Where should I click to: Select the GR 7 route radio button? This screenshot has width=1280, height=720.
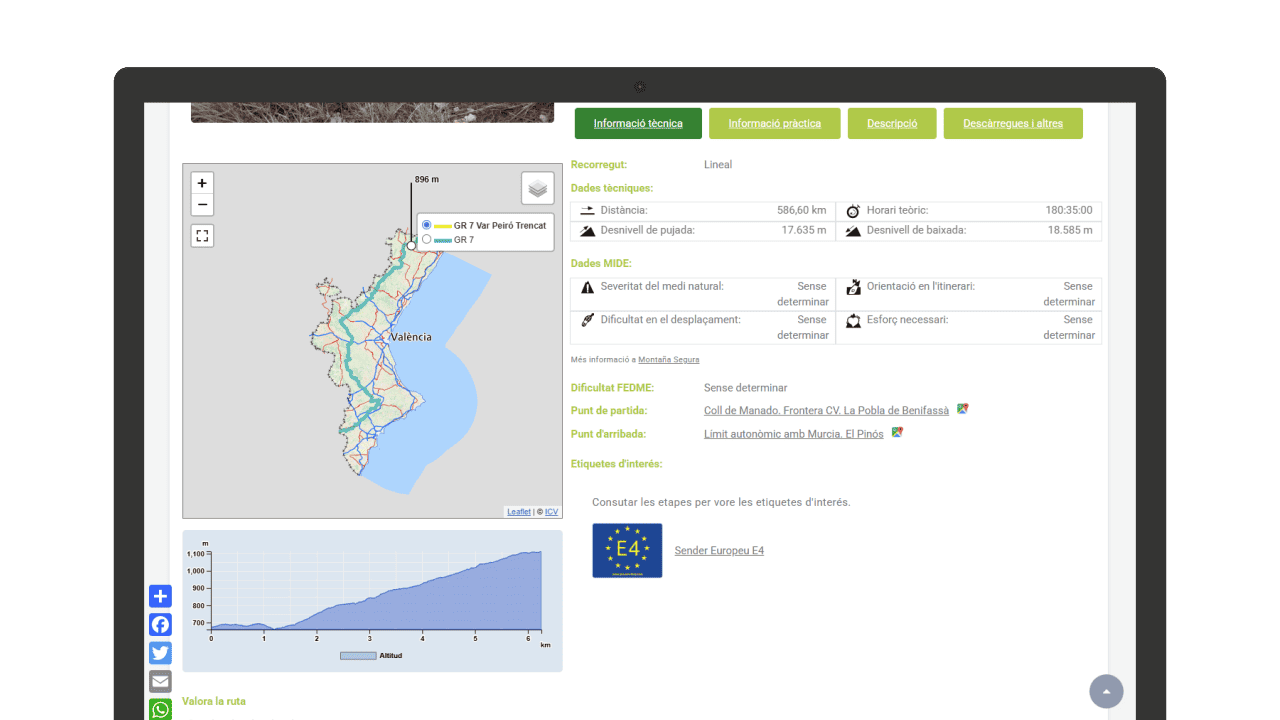pyautogui.click(x=427, y=239)
